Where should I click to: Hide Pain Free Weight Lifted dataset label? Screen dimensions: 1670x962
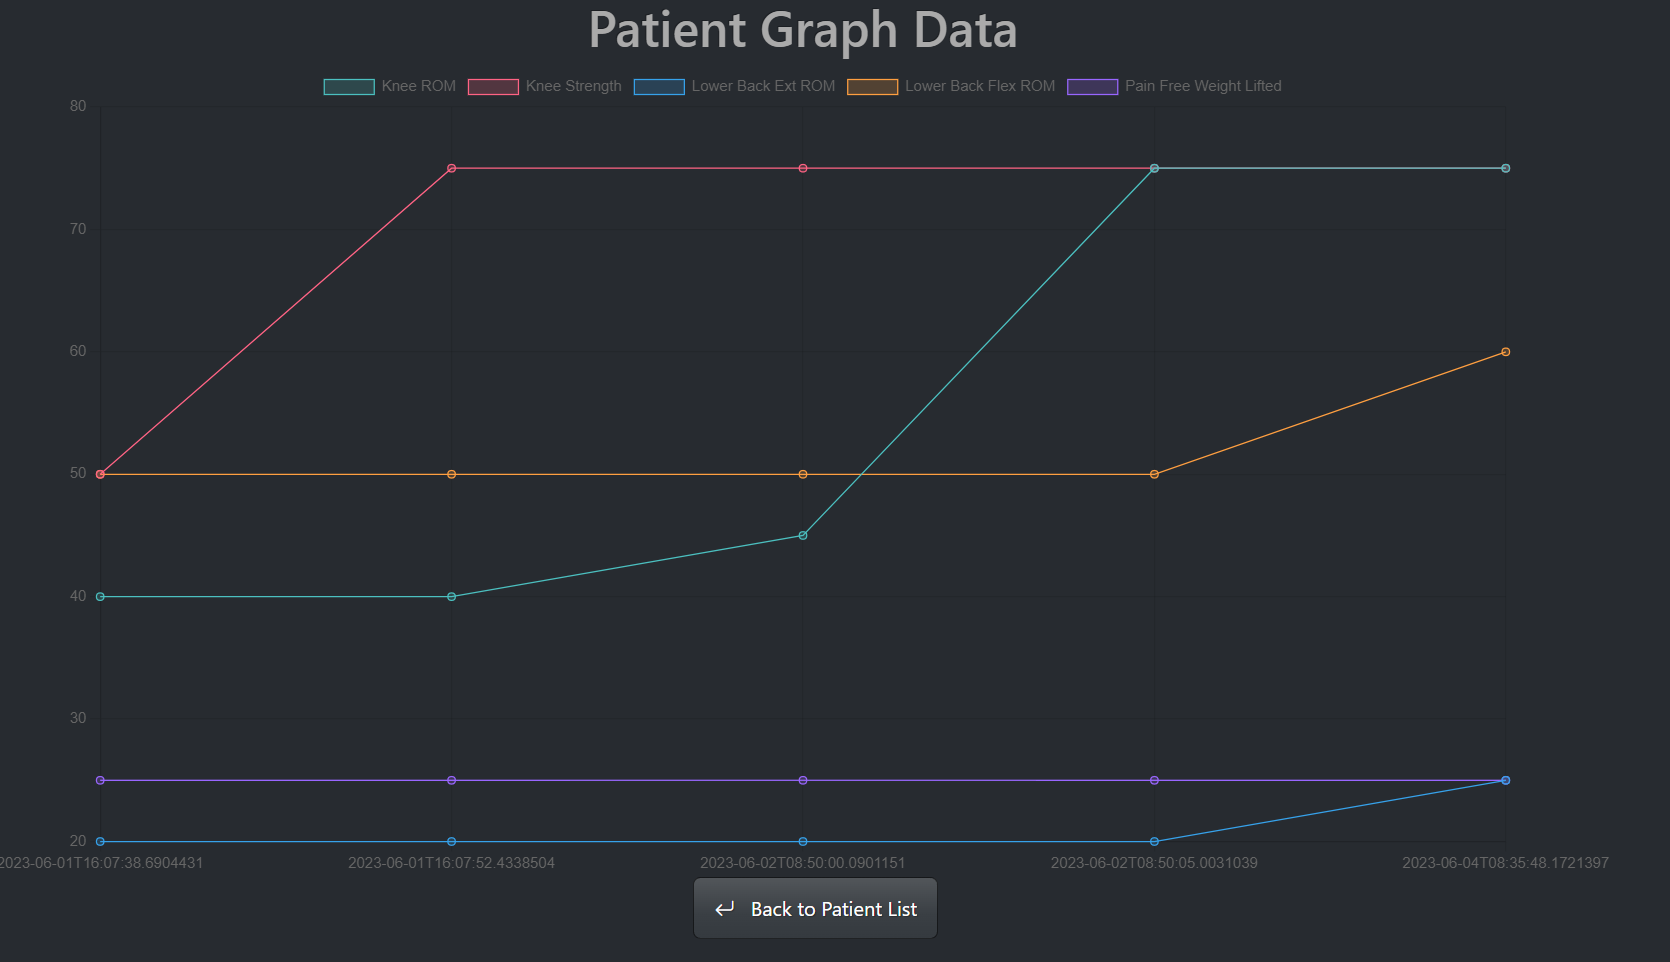[1203, 86]
